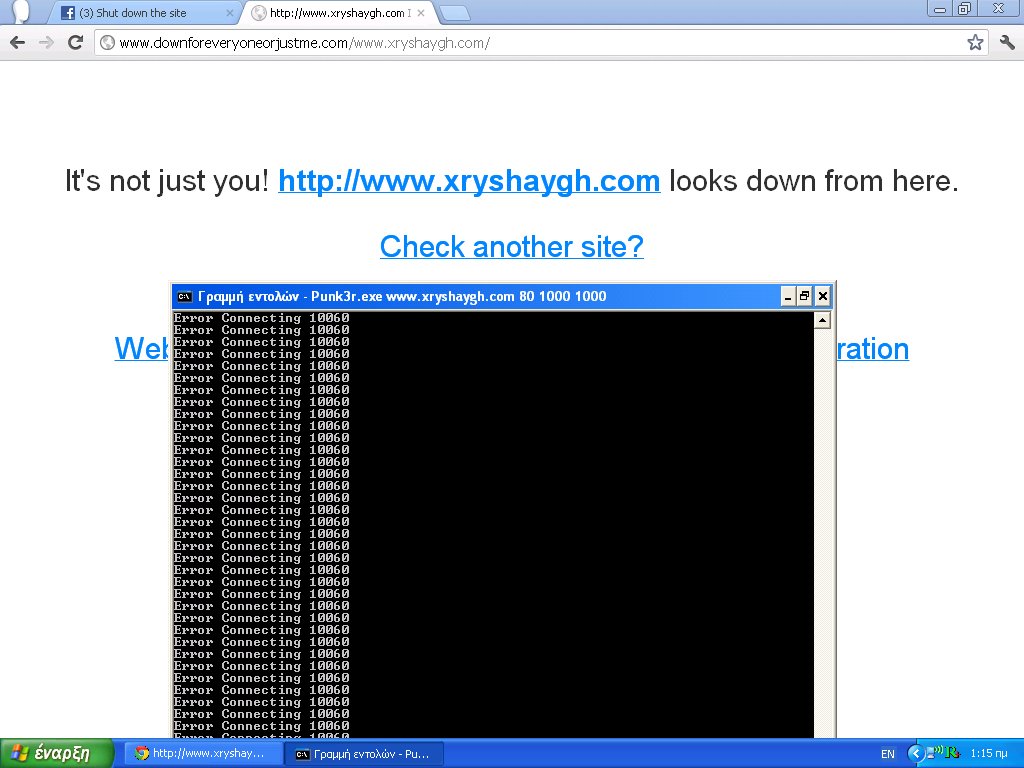Click the Facebook favicon on first tab

coord(68,13)
